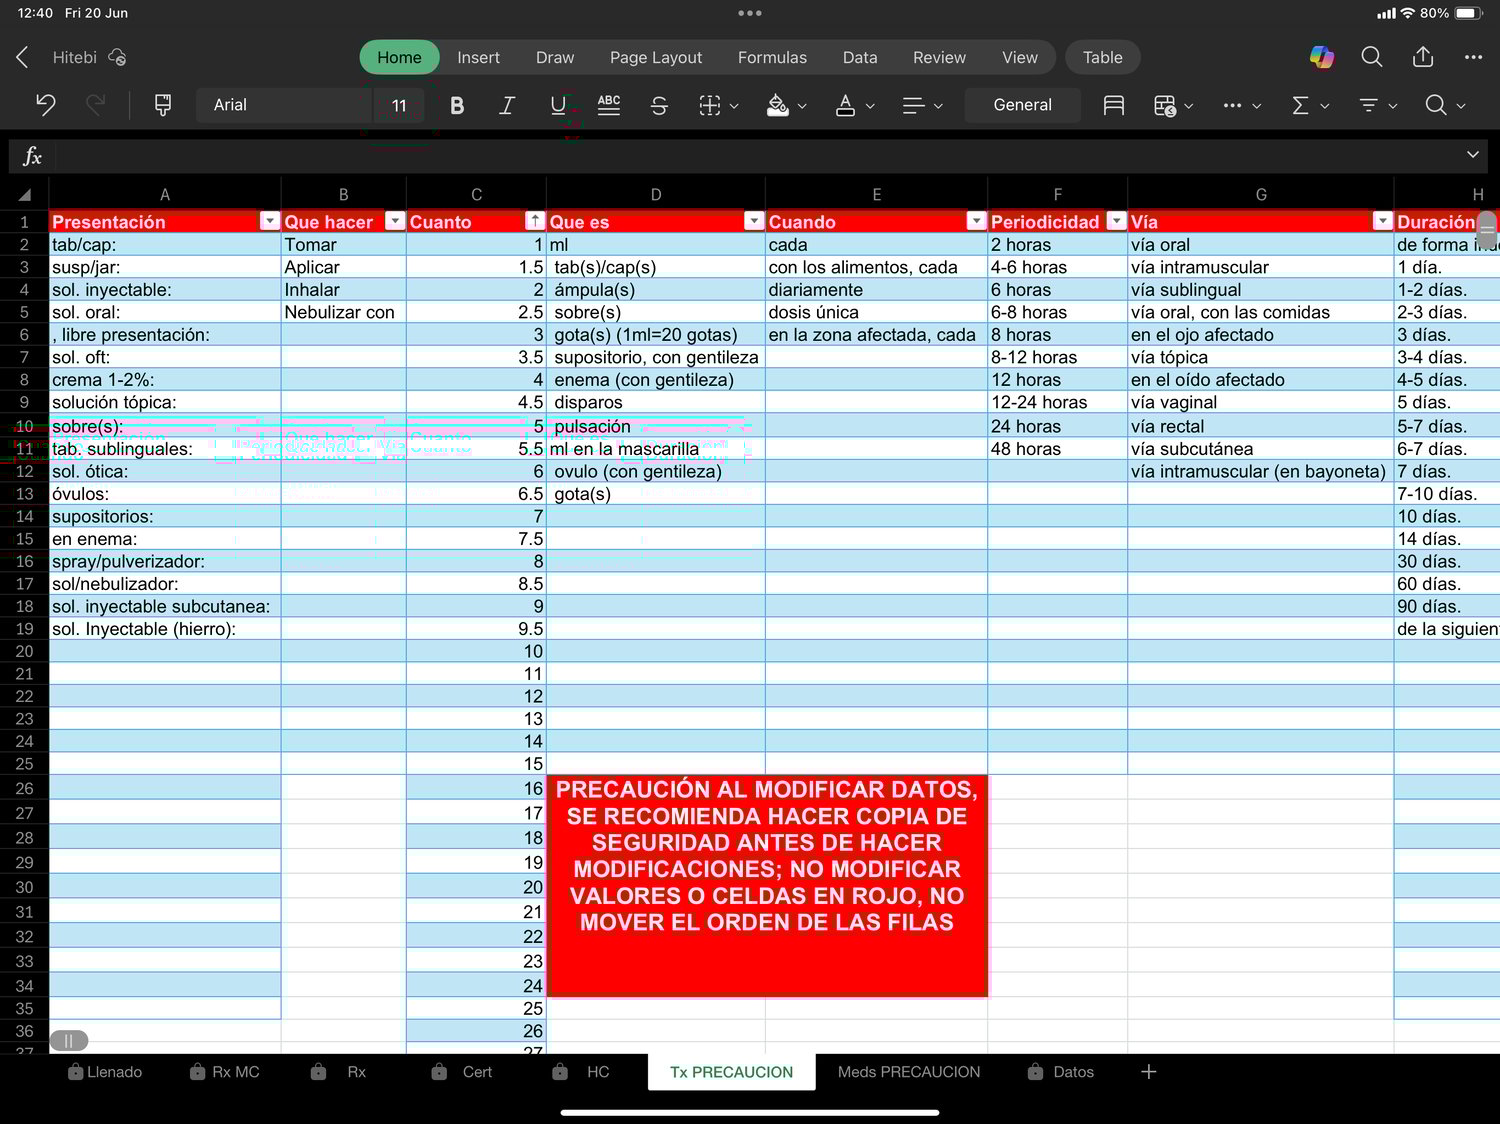Switch to the Formulas ribbon tab

772,57
